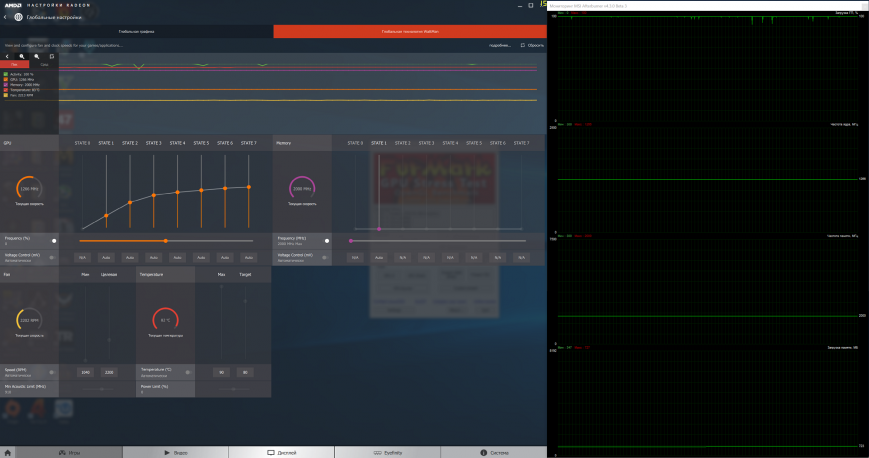Click the GPU current speed gauge showing 1266 MHz
The height and width of the screenshot is (458, 869).
click(x=29, y=189)
